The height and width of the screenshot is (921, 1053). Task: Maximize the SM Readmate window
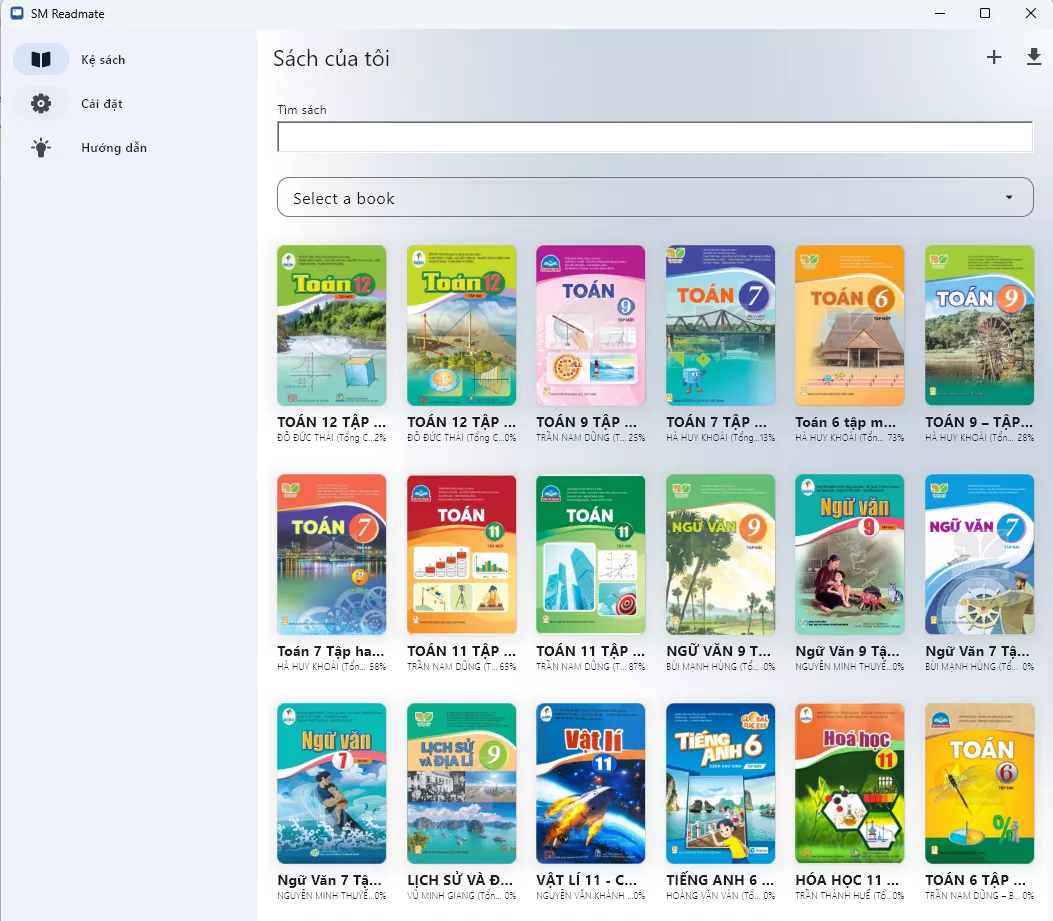click(985, 14)
